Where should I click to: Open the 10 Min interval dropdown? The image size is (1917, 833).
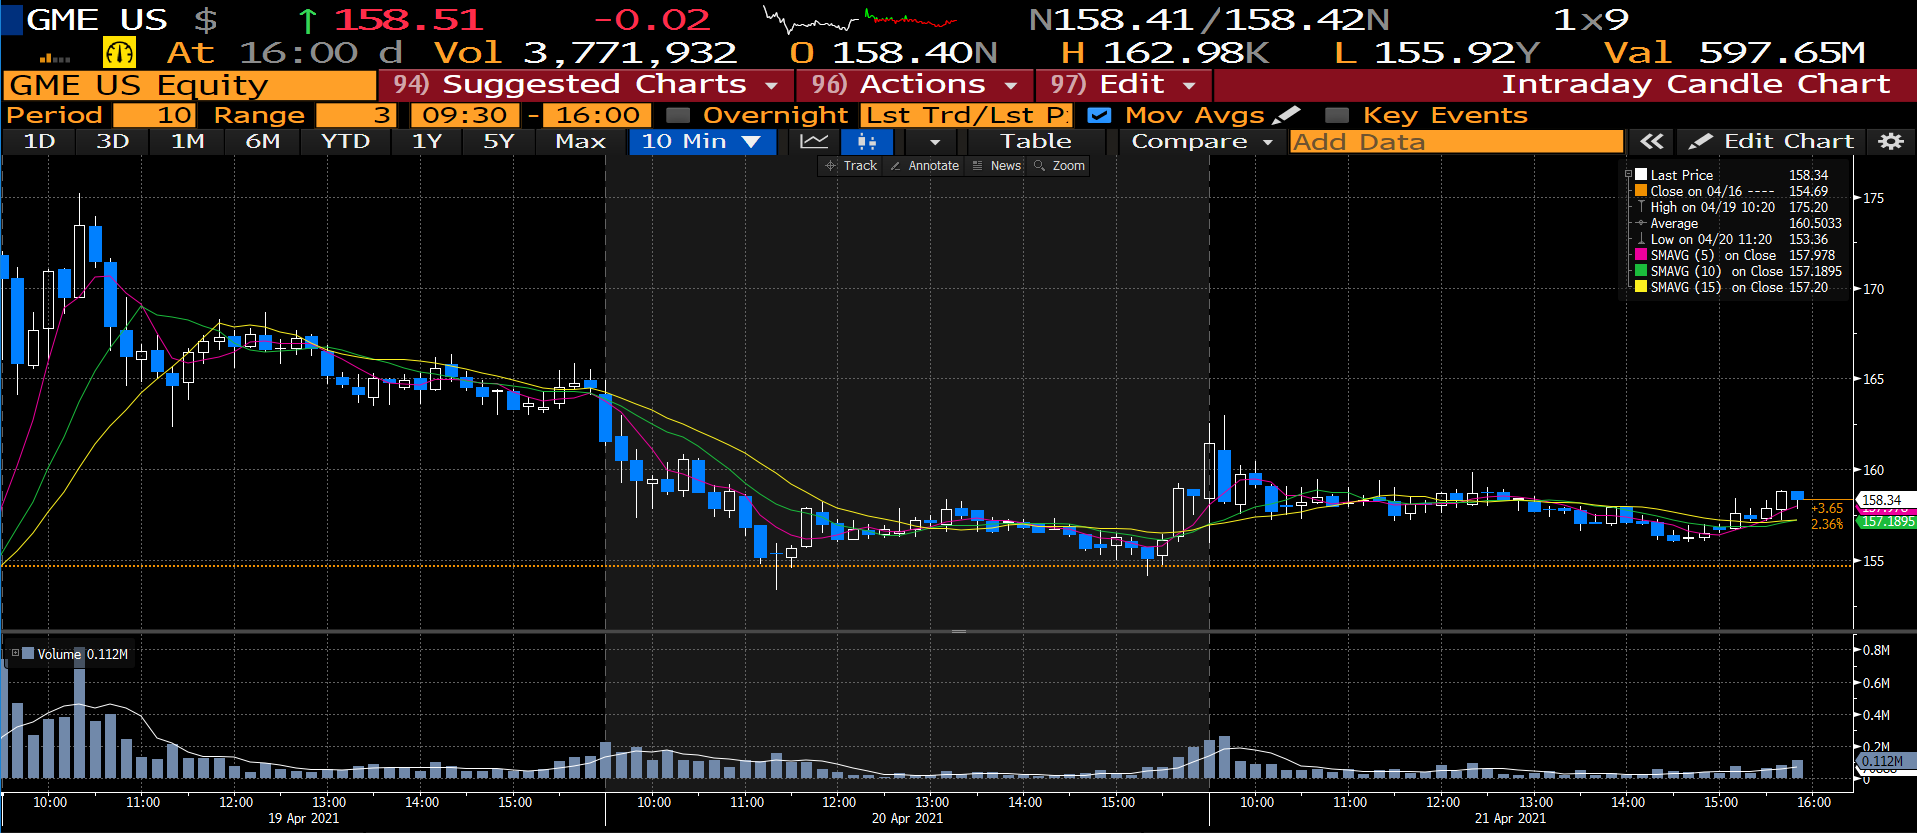coord(702,142)
